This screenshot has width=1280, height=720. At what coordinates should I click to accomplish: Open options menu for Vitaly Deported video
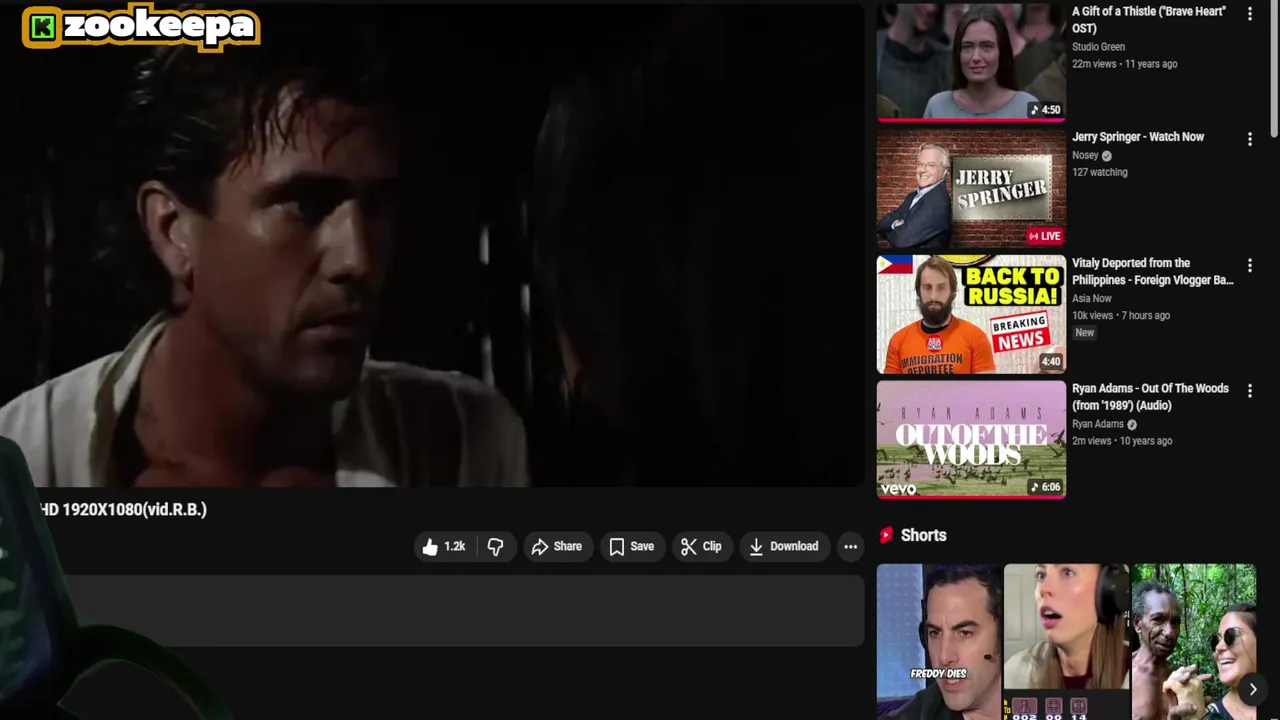pos(1249,265)
